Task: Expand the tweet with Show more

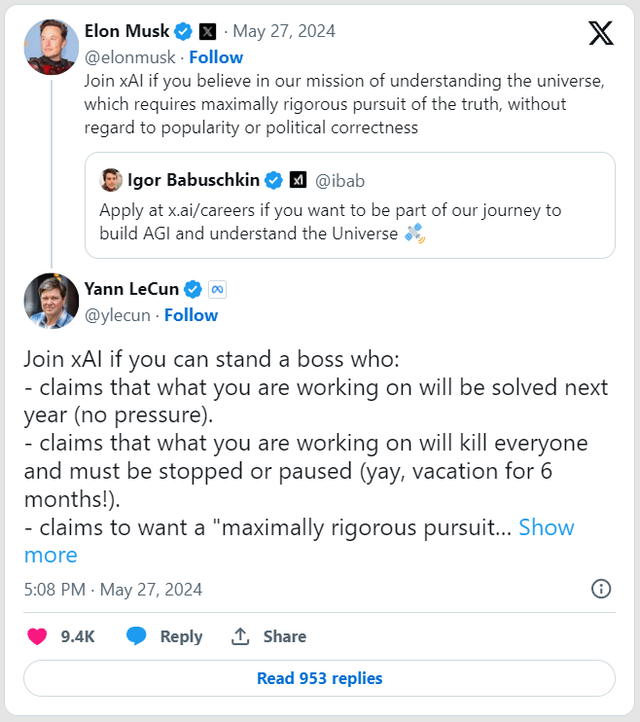Action: click(x=546, y=527)
